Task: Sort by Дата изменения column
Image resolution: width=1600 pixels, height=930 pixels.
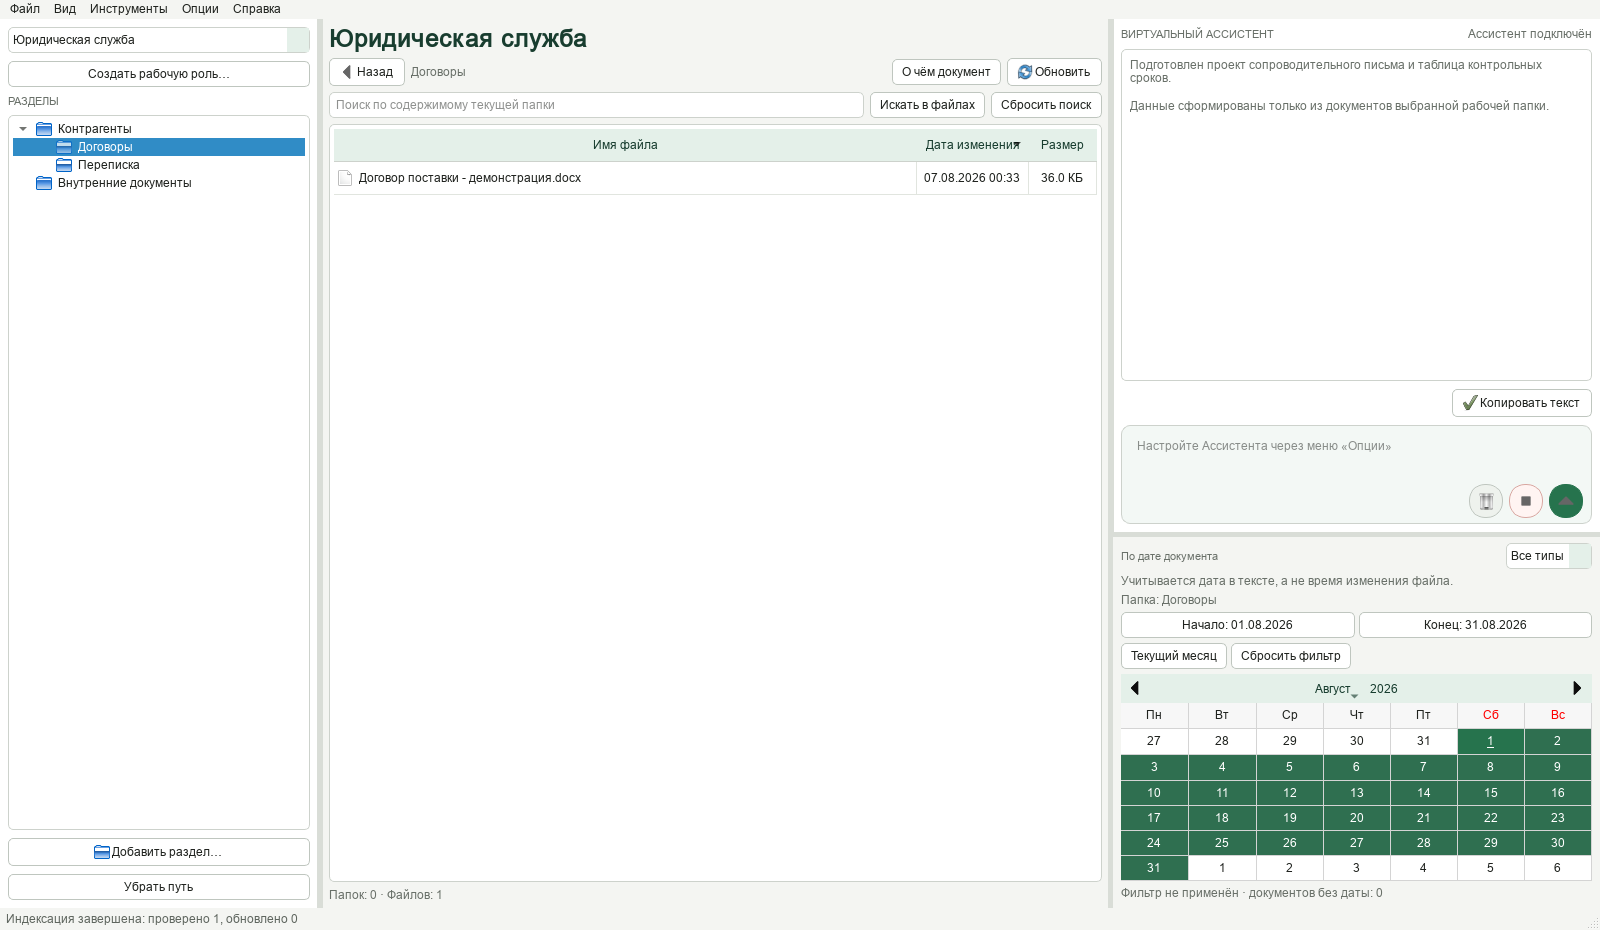Action: (972, 145)
